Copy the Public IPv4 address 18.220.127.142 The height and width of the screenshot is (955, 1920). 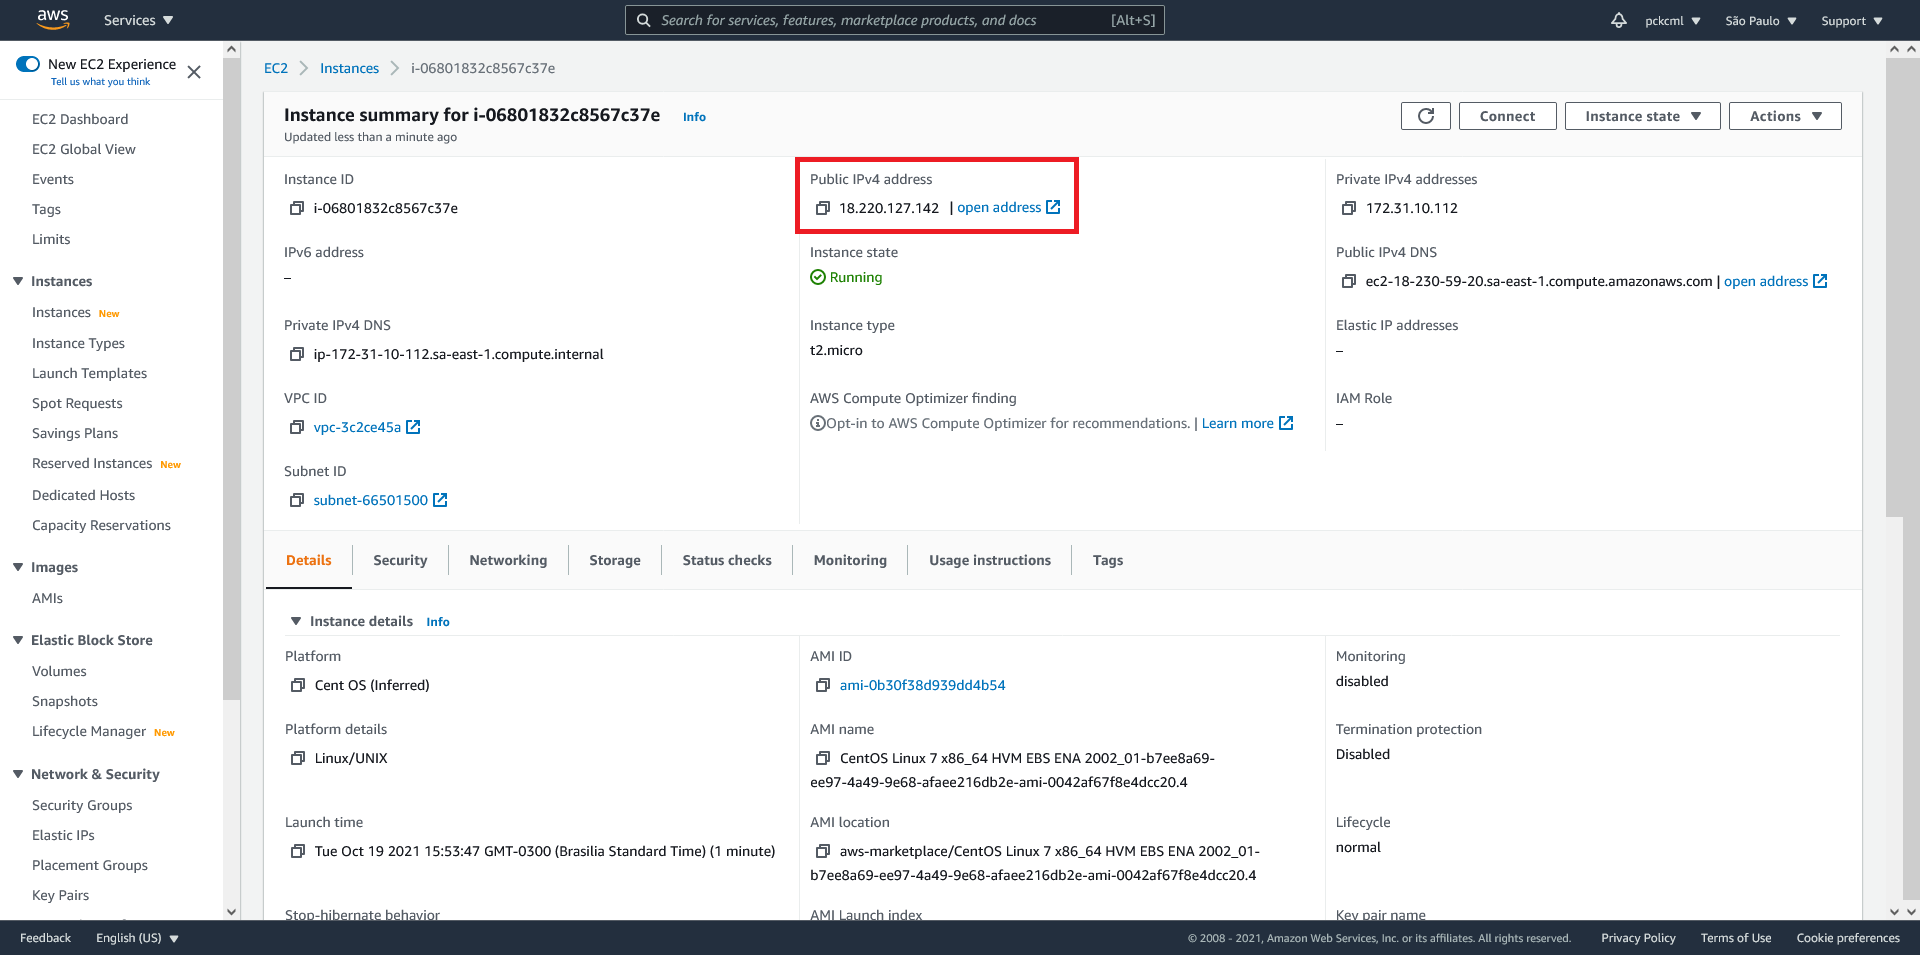[x=823, y=208]
